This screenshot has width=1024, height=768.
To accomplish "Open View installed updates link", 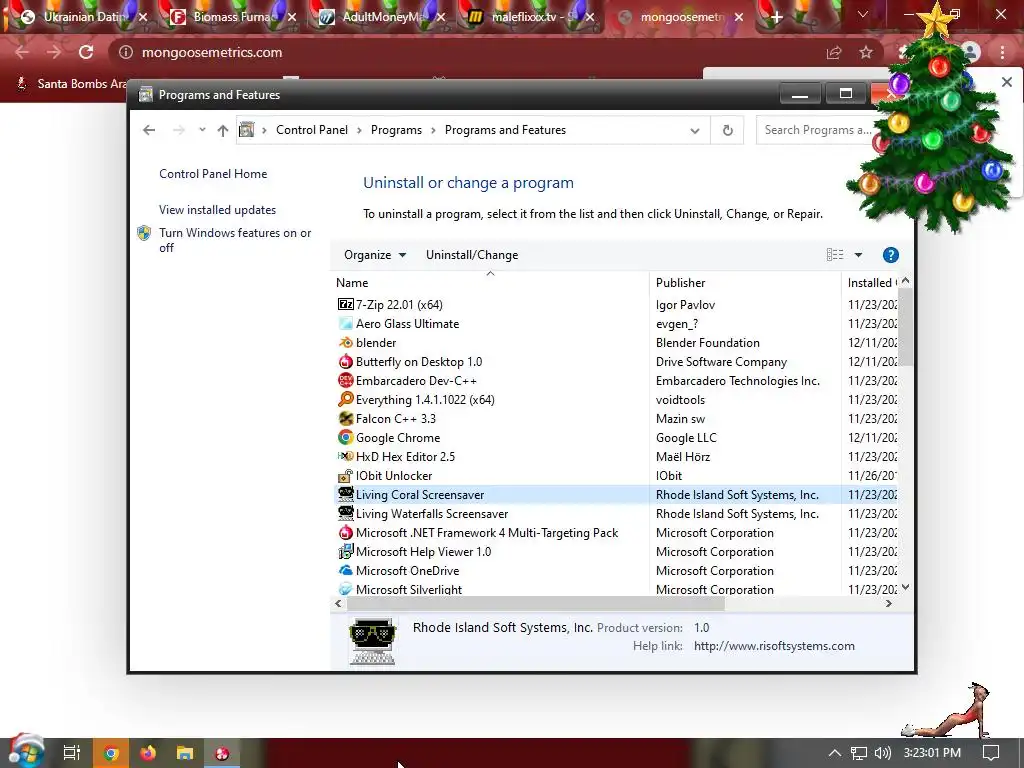I will coord(217,210).
